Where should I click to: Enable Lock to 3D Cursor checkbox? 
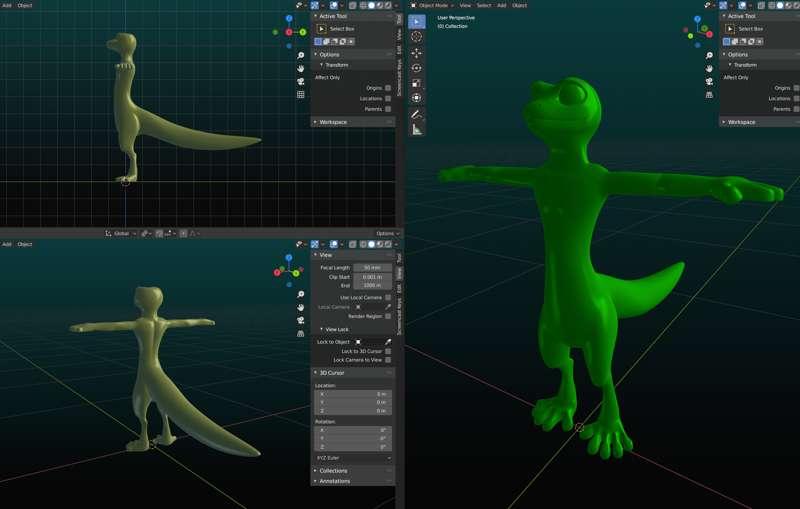[388, 351]
